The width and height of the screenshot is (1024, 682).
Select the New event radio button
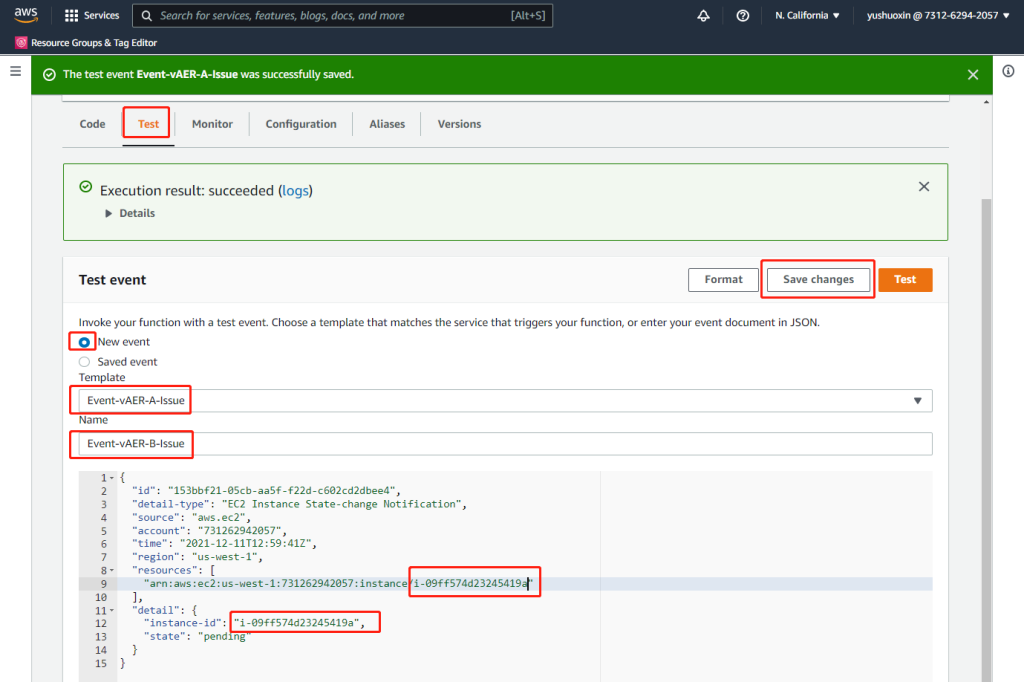click(85, 342)
